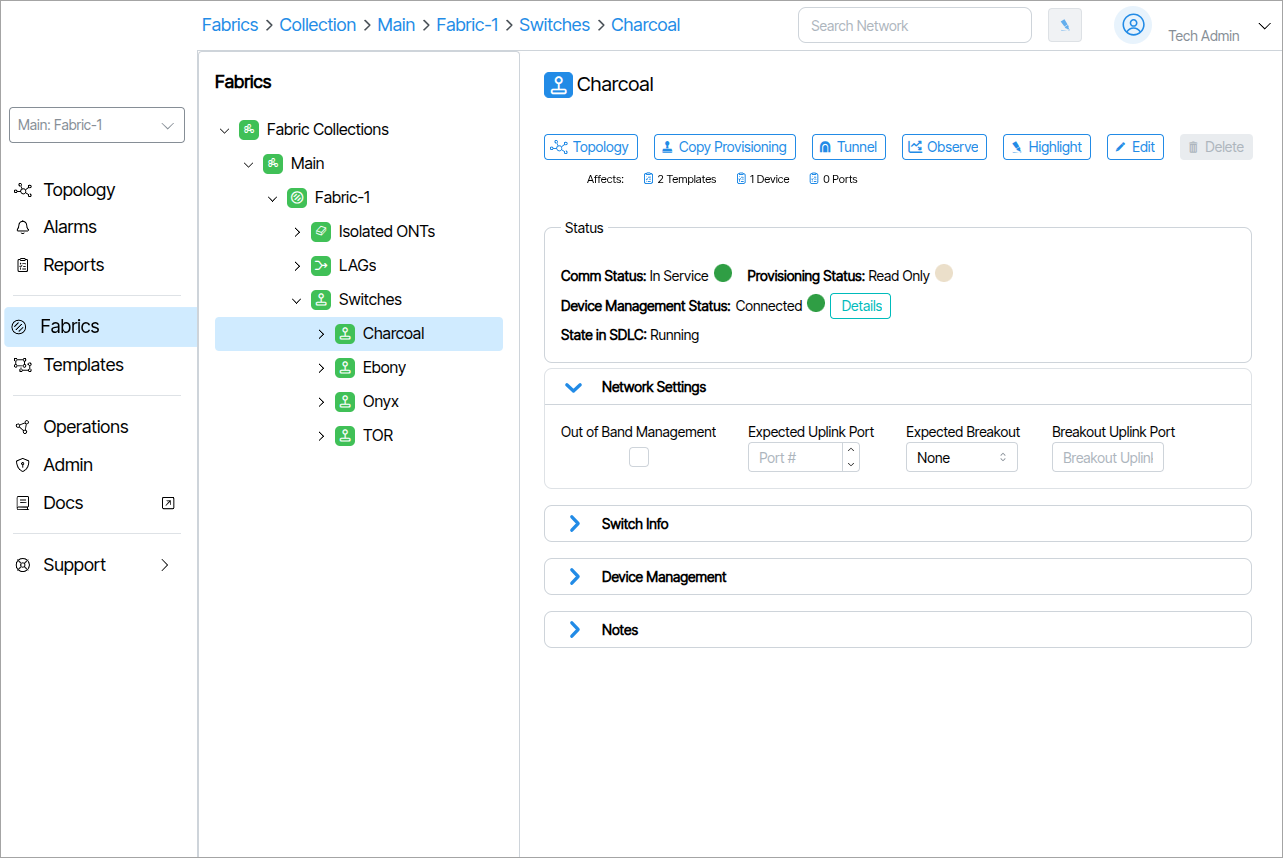
Task: Enable the Out of Band Management checkbox
Action: 639,457
